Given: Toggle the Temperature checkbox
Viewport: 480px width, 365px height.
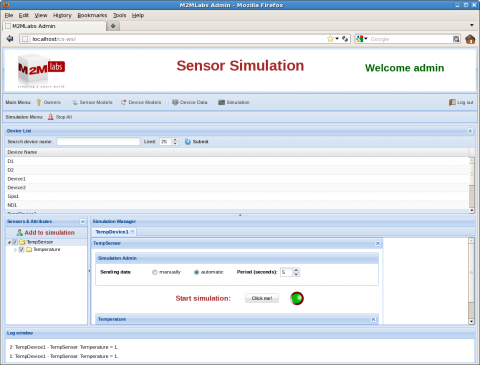Looking at the screenshot, I should pyautogui.click(x=22, y=249).
